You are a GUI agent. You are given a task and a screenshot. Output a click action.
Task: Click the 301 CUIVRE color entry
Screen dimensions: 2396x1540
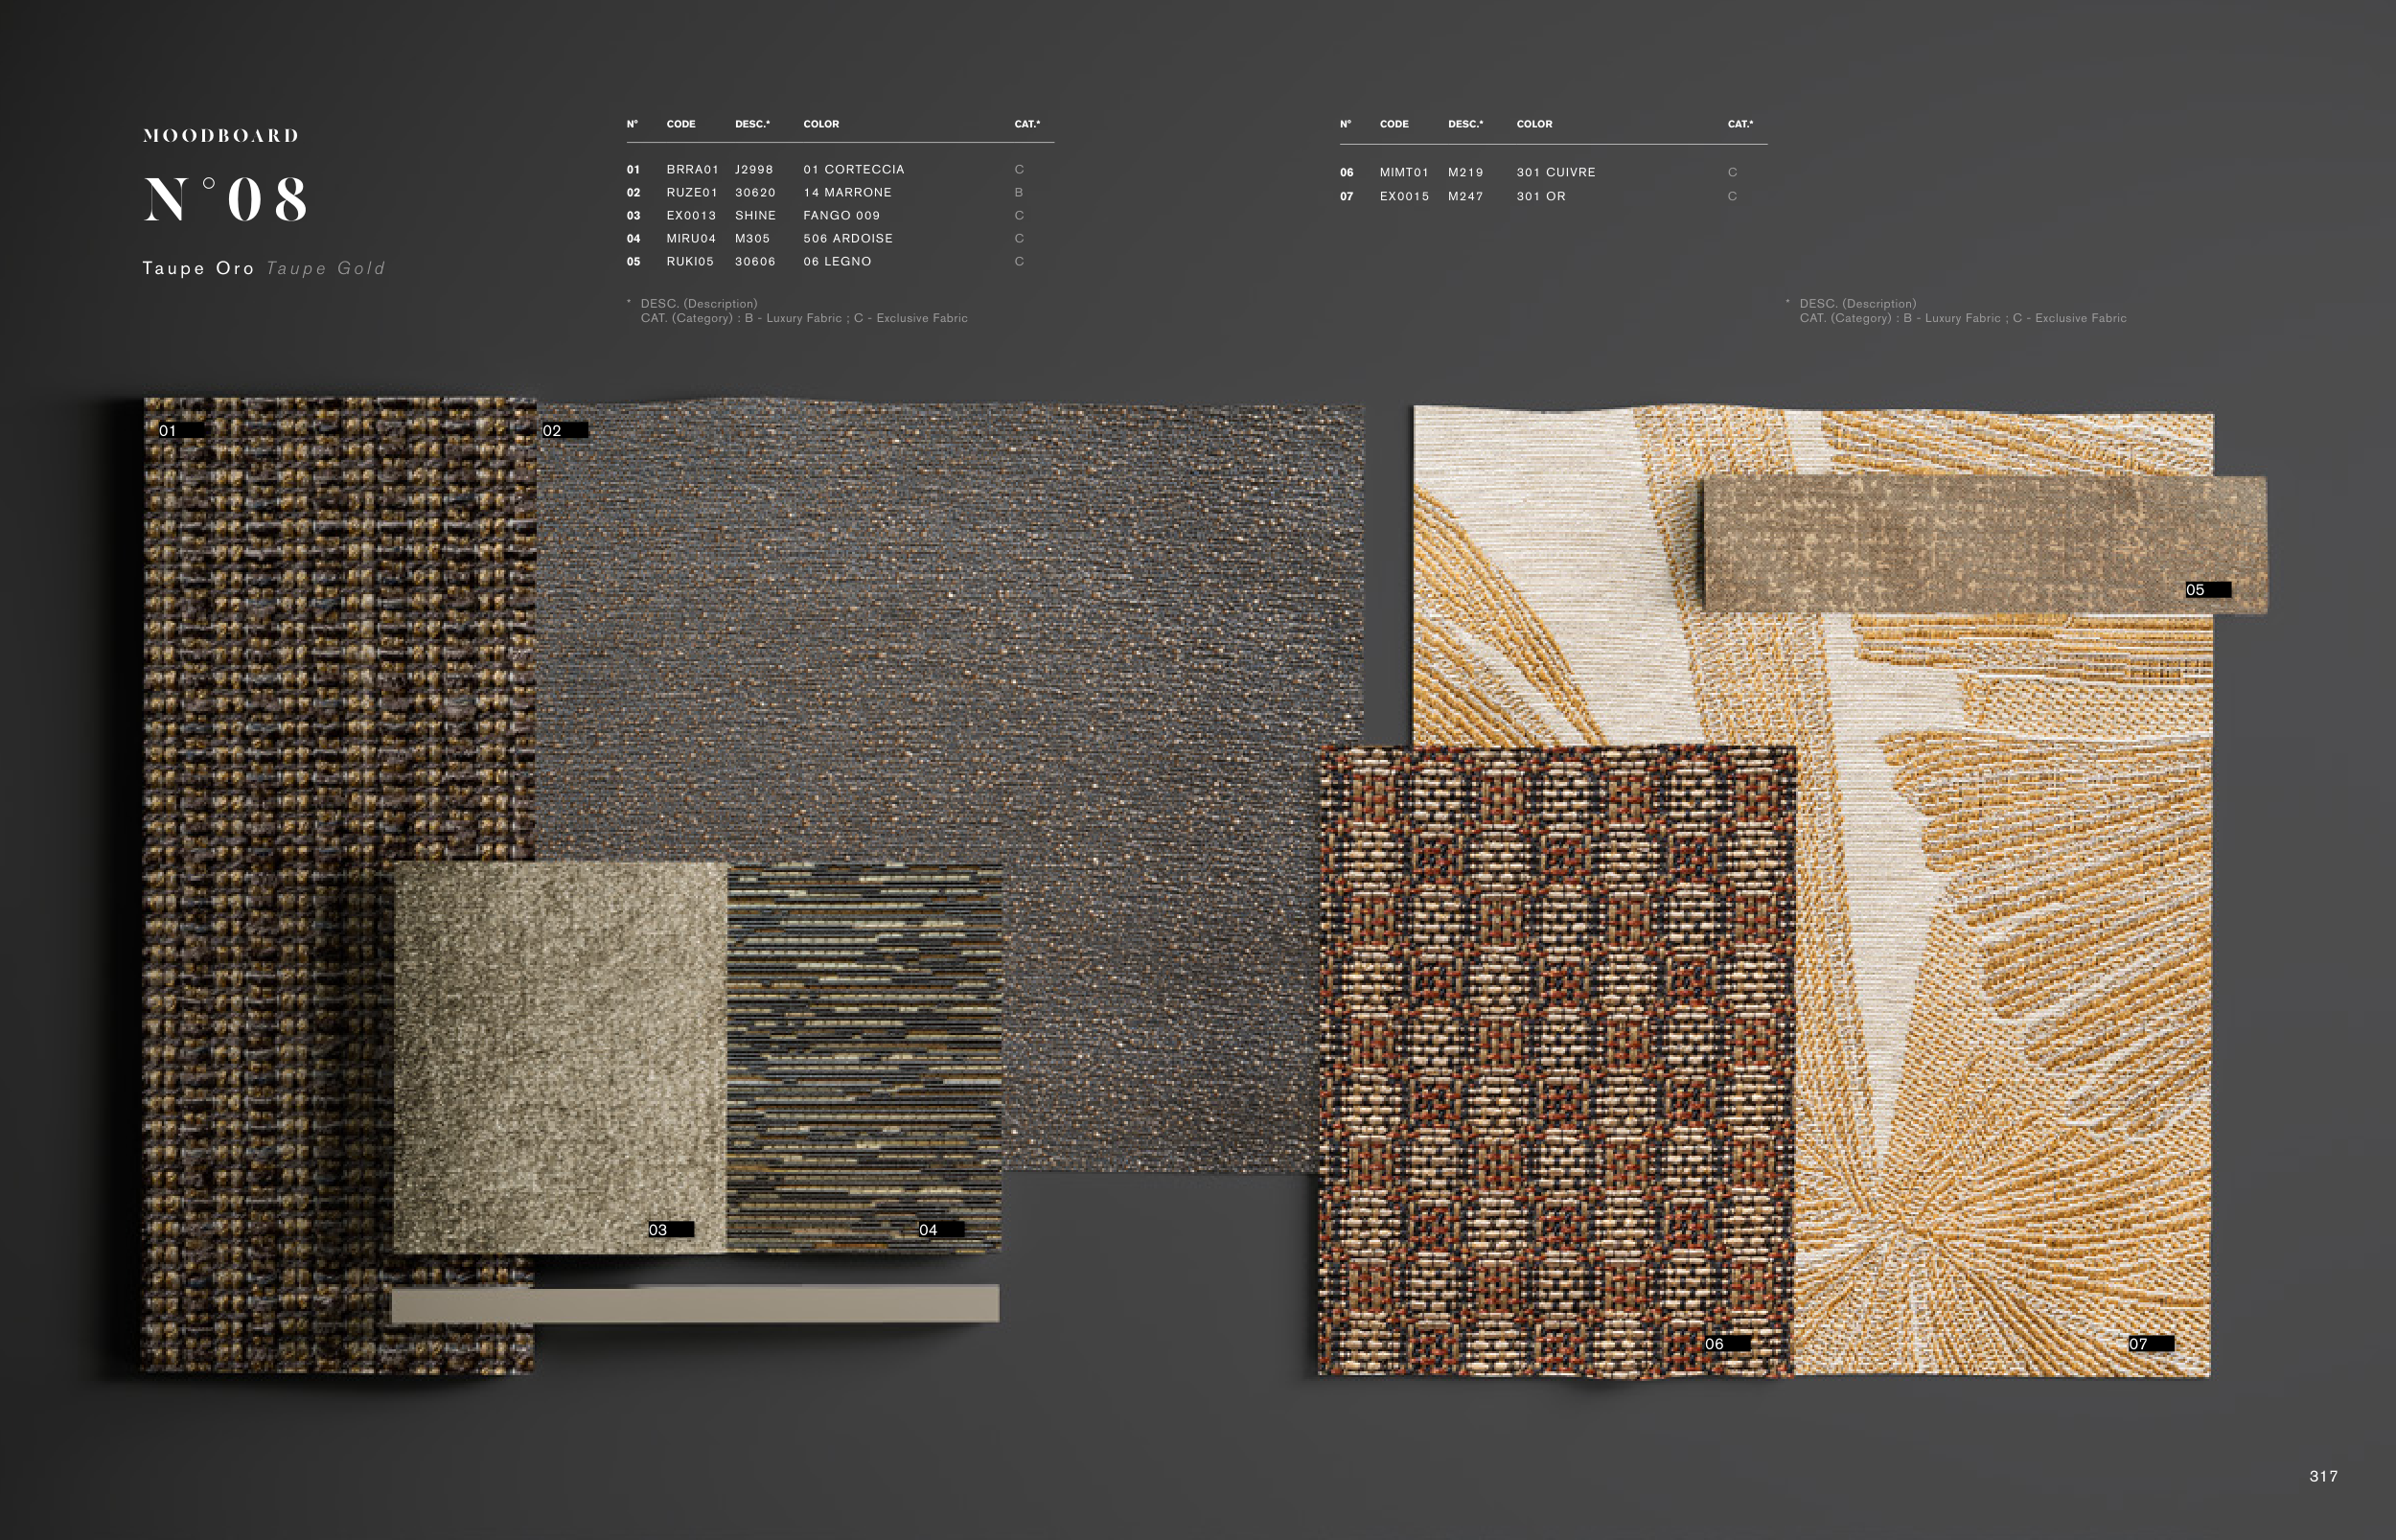[x=1555, y=172]
